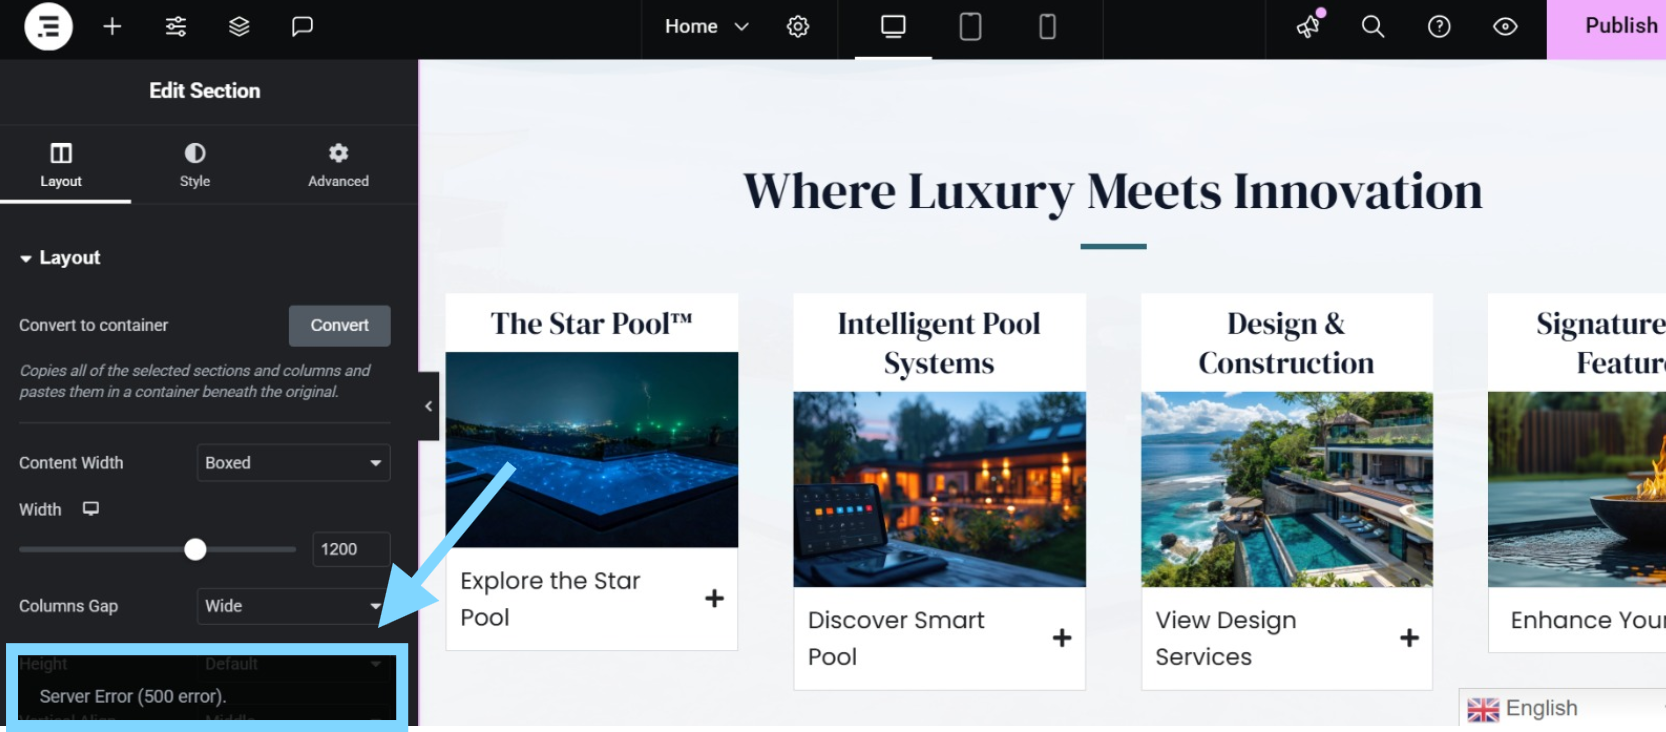Click the add element plus icon

pyautogui.click(x=112, y=27)
